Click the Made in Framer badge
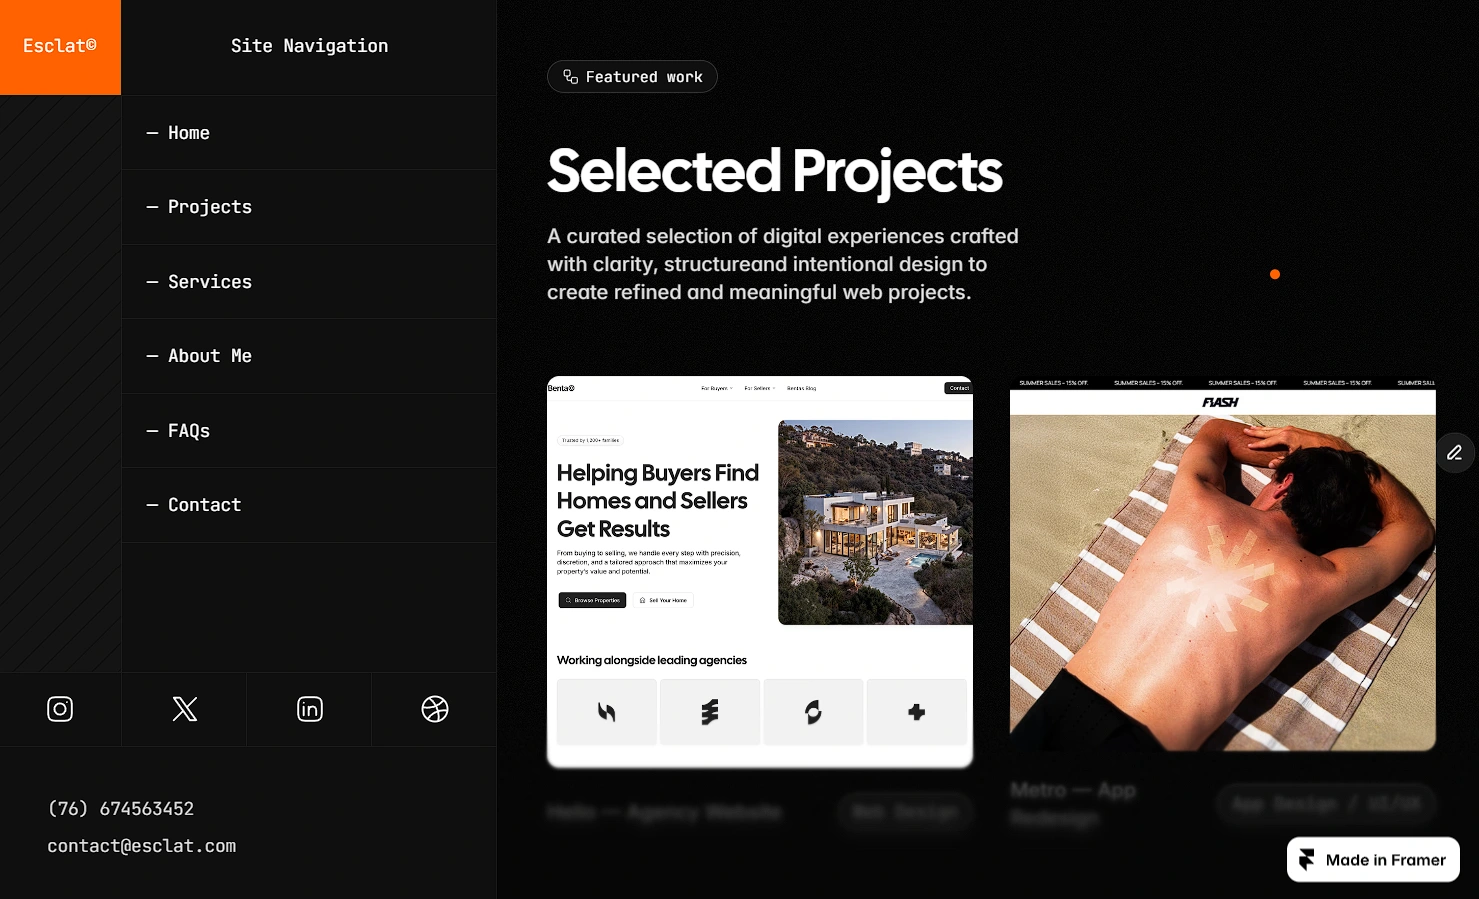Viewport: 1479px width, 899px height. pyautogui.click(x=1373, y=860)
